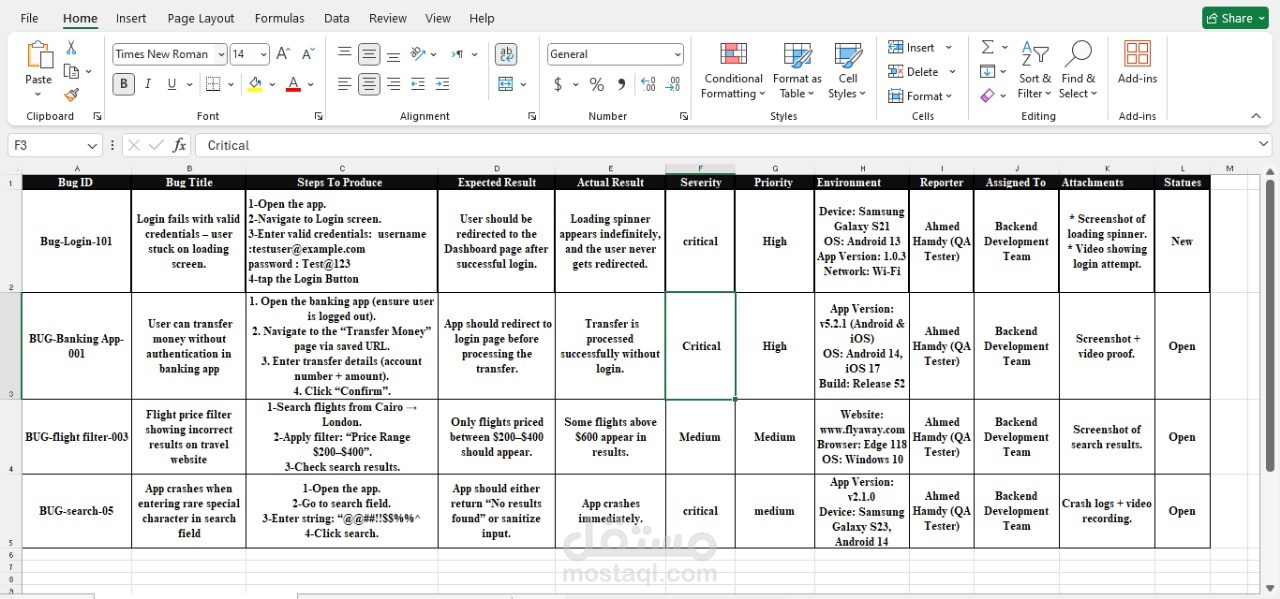Apply Comma Style format
Image resolution: width=1280 pixels, height=599 pixels.
point(622,84)
